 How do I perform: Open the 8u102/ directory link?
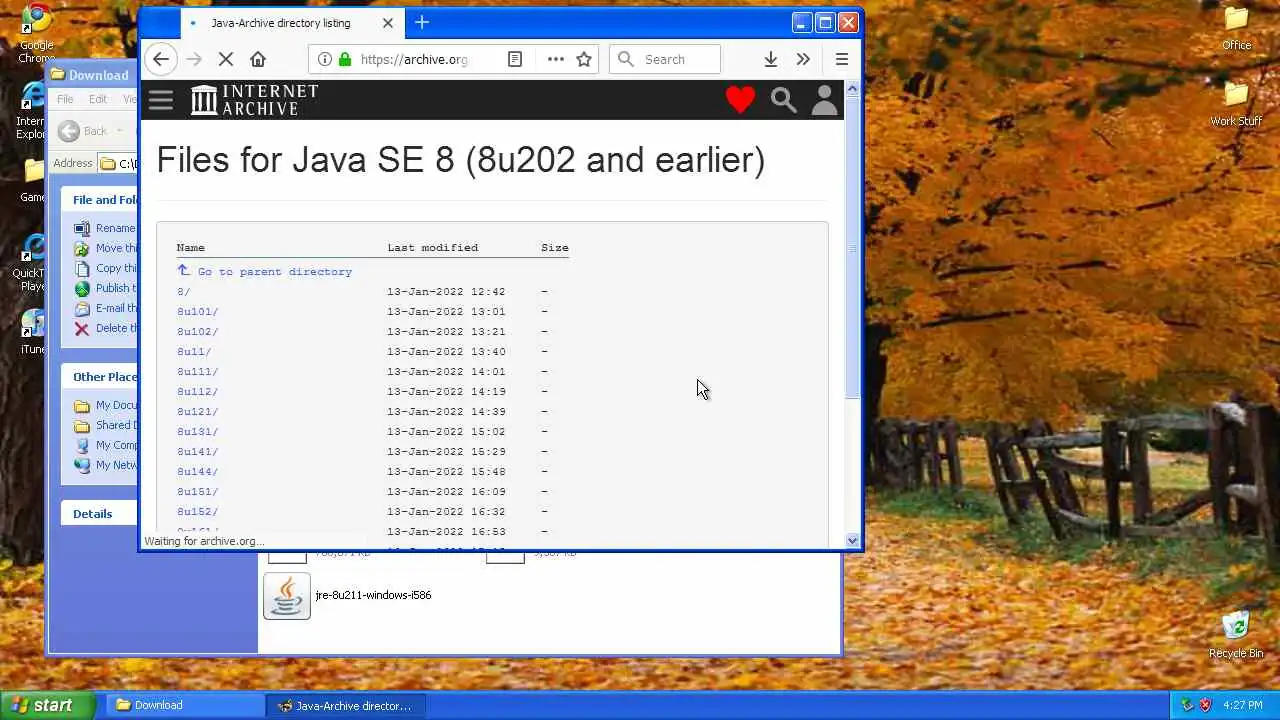coord(198,332)
